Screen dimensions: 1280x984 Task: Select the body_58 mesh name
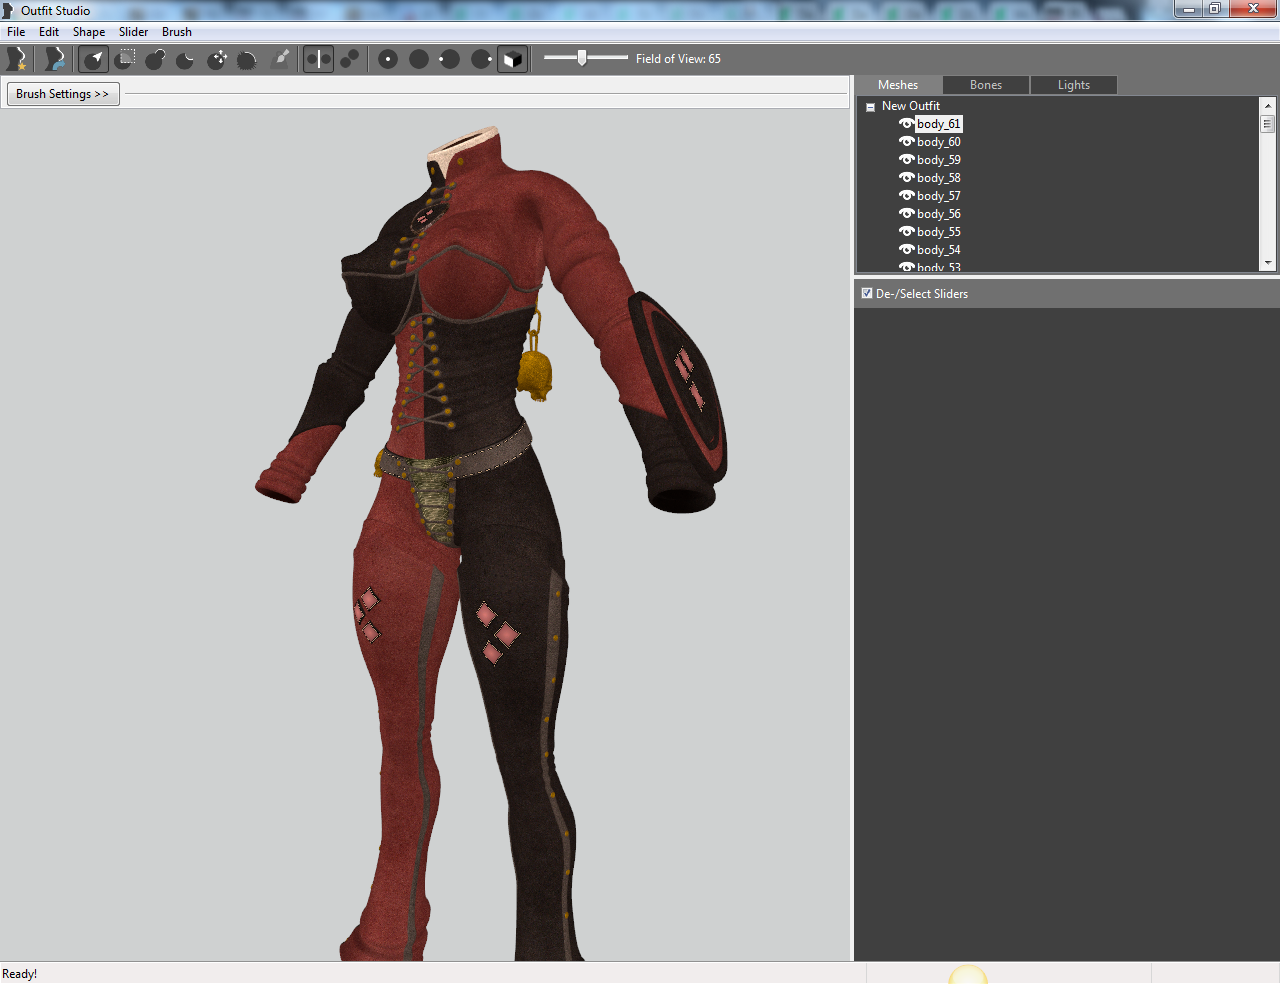click(939, 178)
